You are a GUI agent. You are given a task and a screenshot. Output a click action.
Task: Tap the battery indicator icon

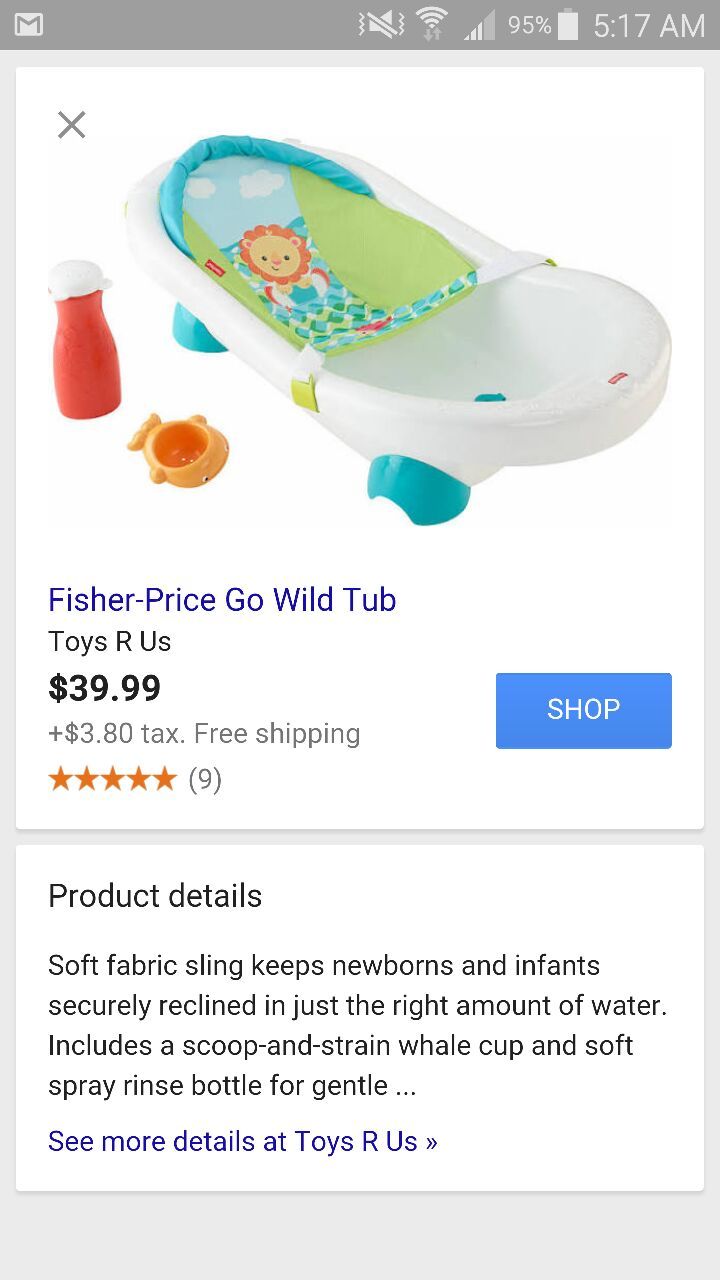pos(567,25)
